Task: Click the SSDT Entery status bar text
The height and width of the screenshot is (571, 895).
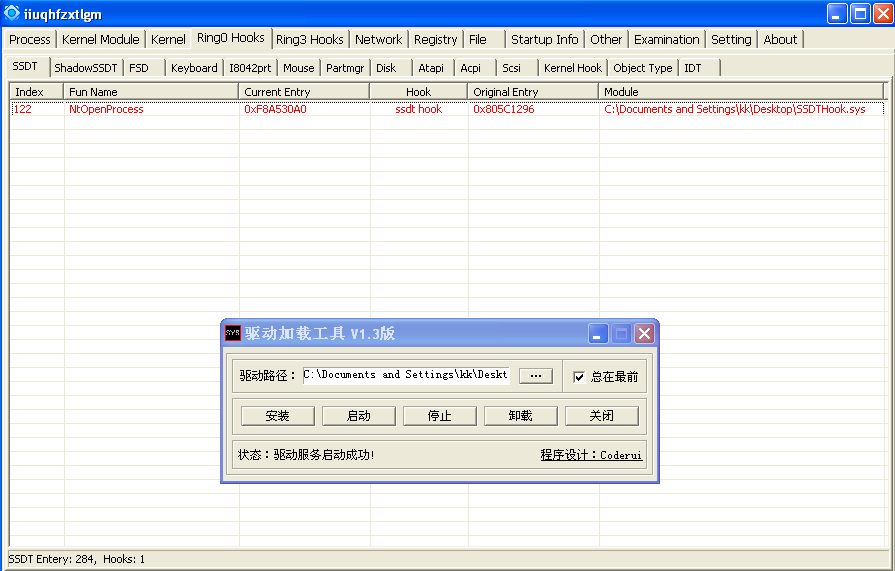Action: pyautogui.click(x=76, y=559)
